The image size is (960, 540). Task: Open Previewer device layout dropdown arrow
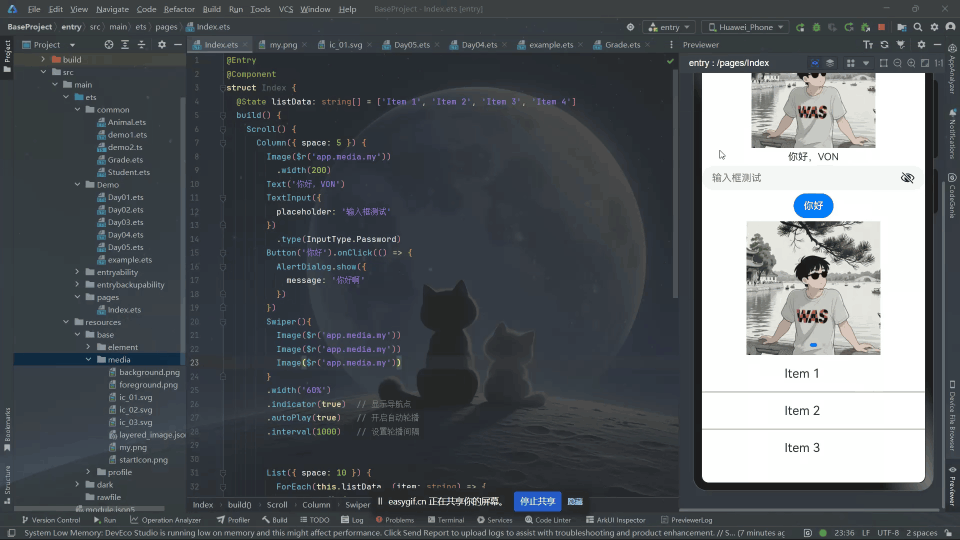(866, 63)
